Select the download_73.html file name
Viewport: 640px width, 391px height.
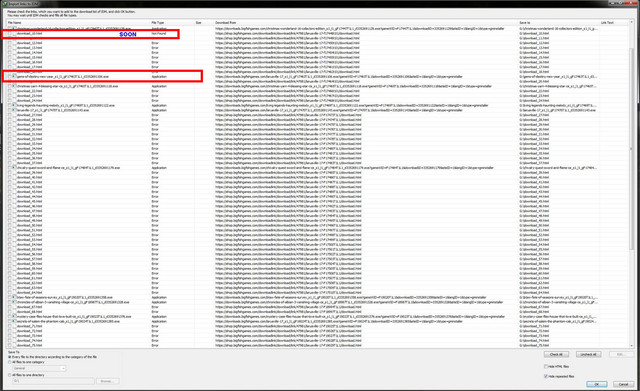coord(29,335)
